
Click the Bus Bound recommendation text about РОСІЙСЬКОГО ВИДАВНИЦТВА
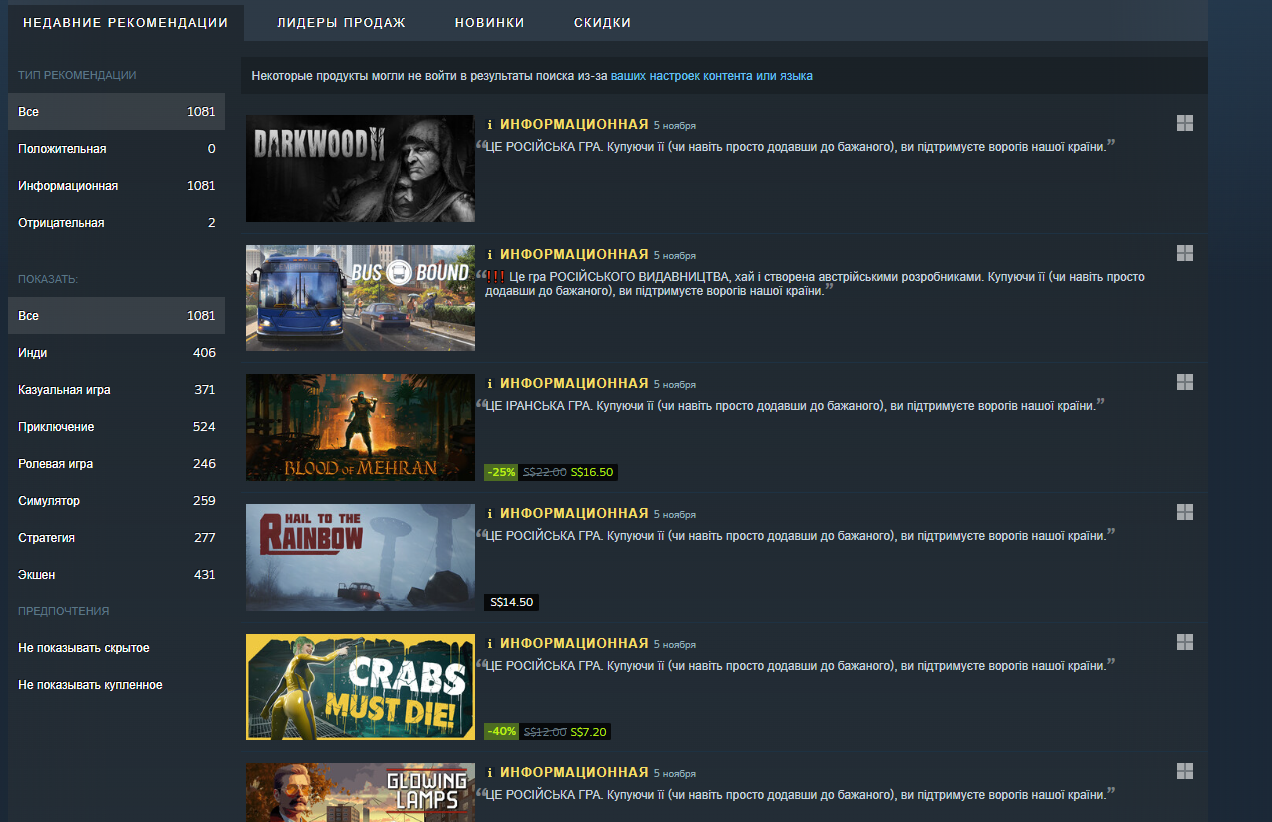(814, 284)
